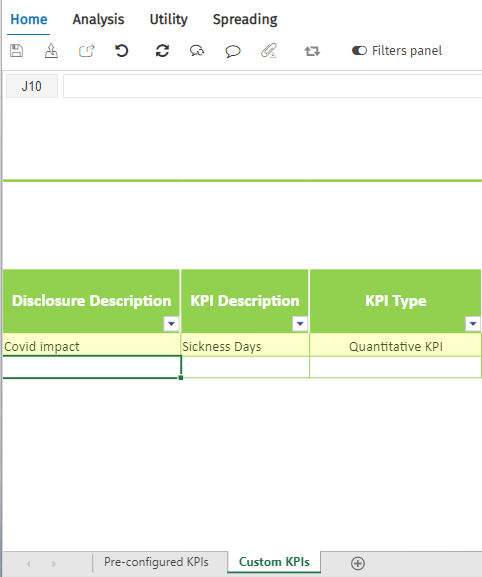The width and height of the screenshot is (482, 577).
Task: Add a comment with speech bubble icon
Action: point(233,51)
